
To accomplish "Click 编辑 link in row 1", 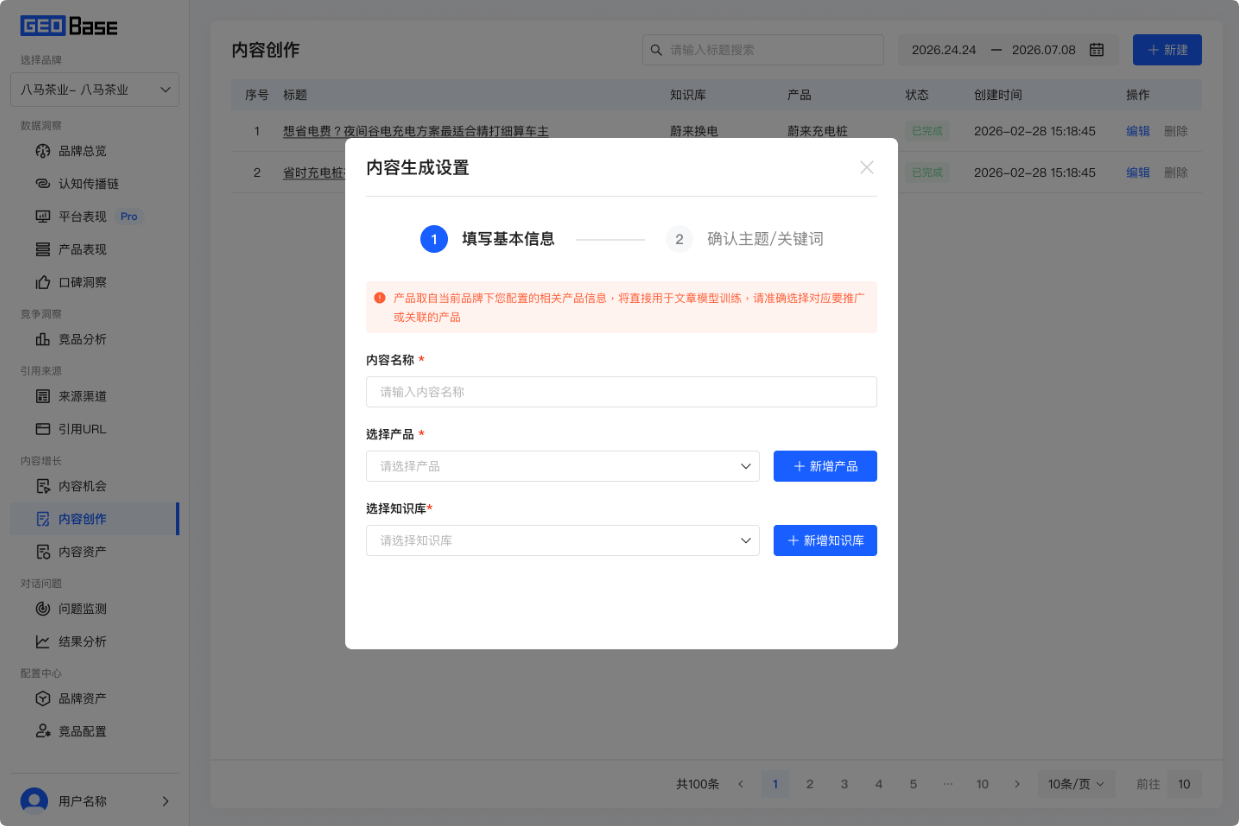I will pos(1138,131).
